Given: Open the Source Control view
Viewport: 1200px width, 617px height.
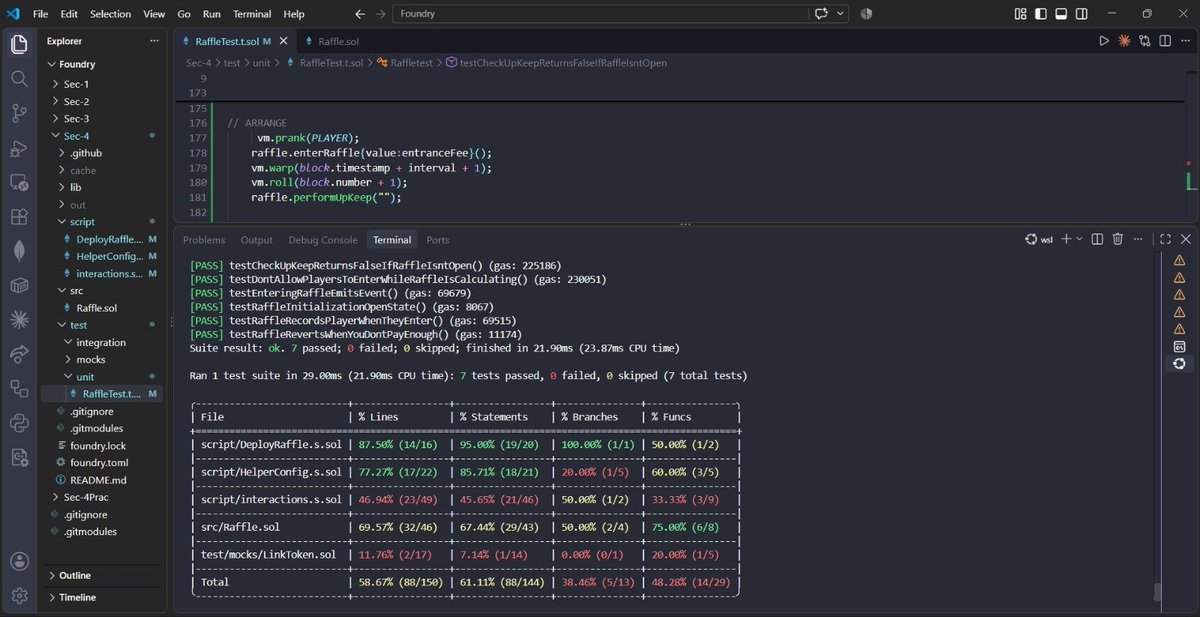Looking at the screenshot, I should coord(19,112).
